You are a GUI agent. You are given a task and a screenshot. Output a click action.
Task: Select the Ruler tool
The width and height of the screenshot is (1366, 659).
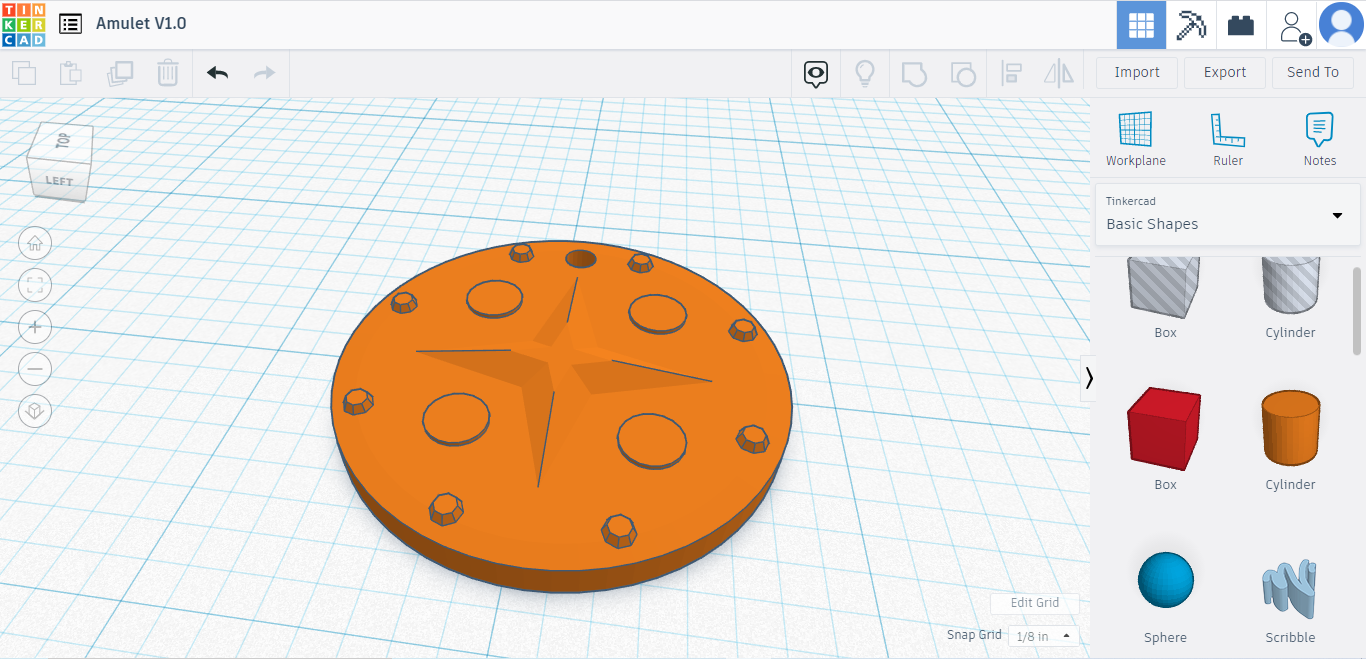tap(1228, 139)
